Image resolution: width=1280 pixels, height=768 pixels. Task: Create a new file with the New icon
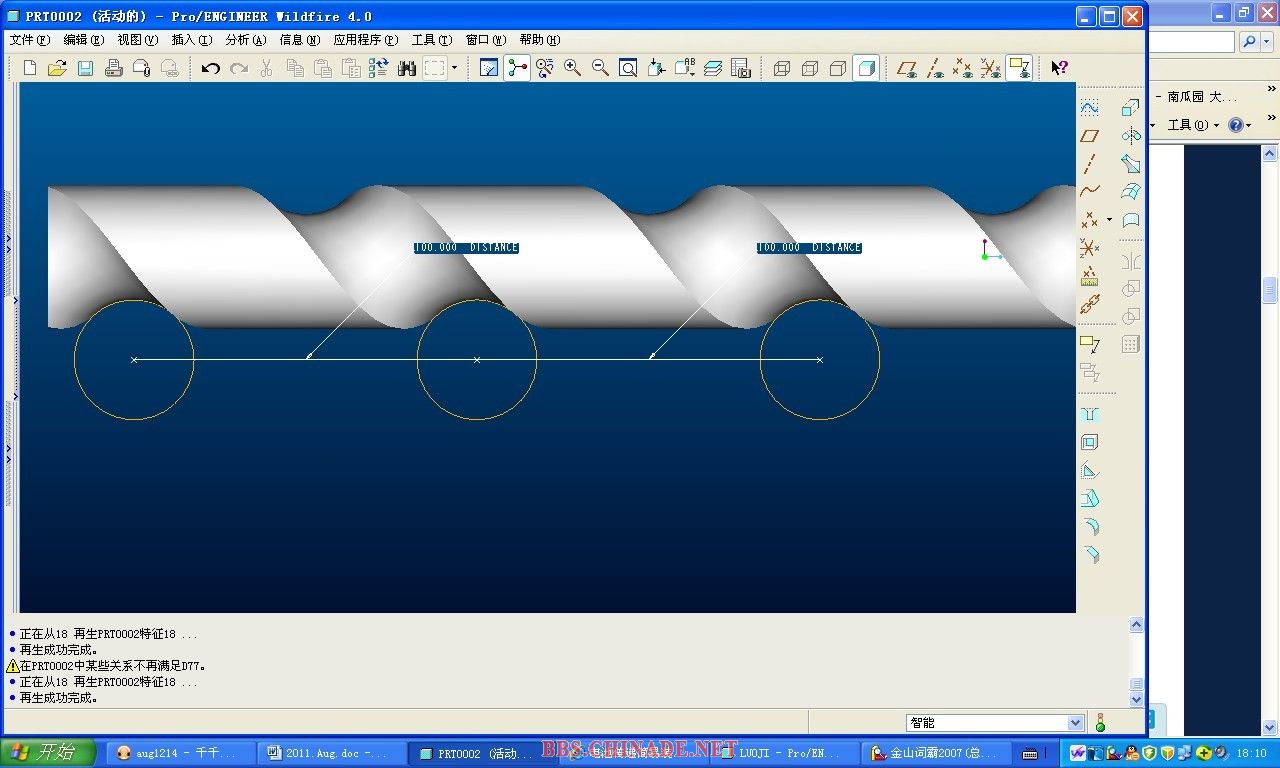pos(30,68)
